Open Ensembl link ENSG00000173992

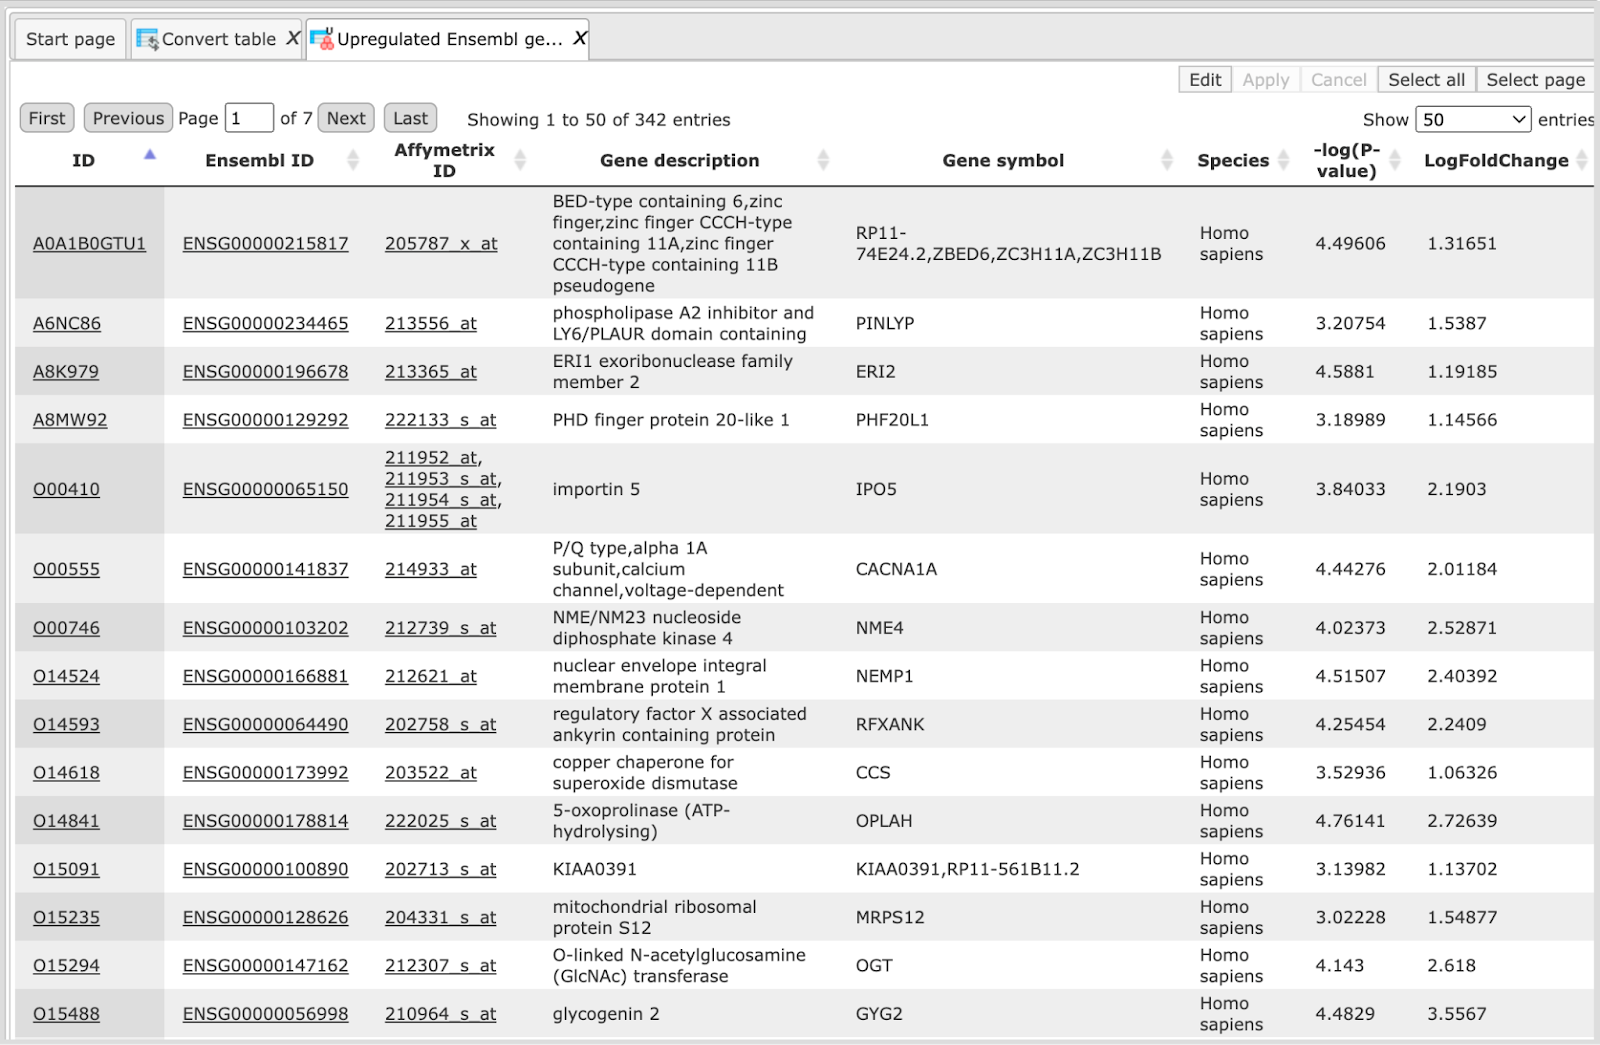(x=265, y=773)
